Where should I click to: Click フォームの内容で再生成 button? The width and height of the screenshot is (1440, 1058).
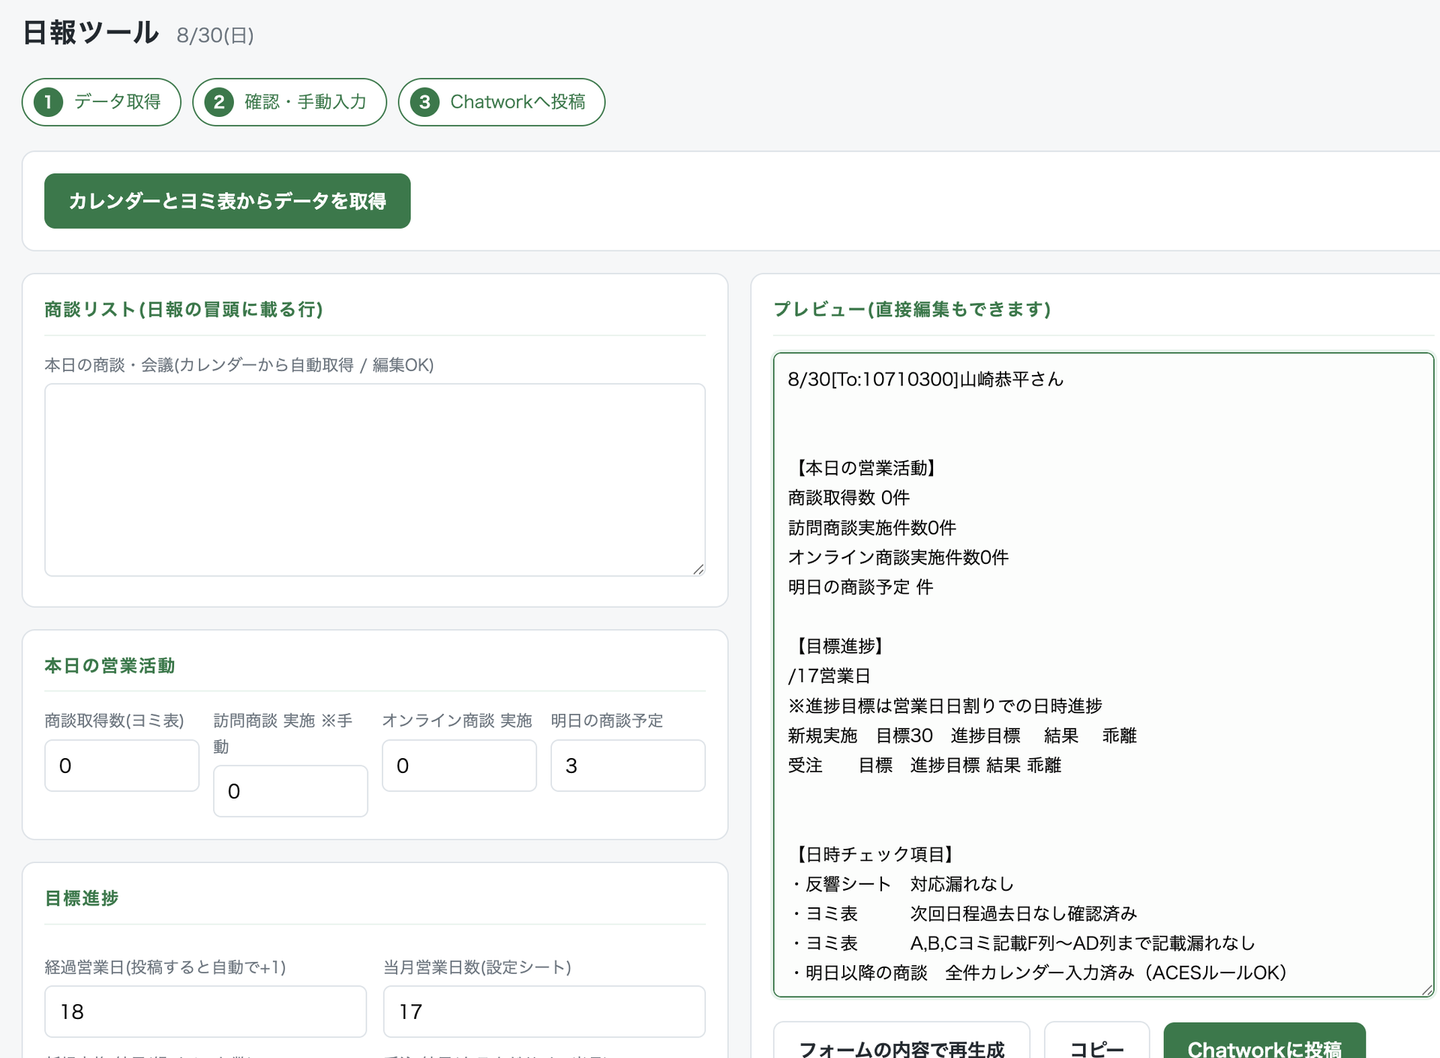click(902, 1045)
